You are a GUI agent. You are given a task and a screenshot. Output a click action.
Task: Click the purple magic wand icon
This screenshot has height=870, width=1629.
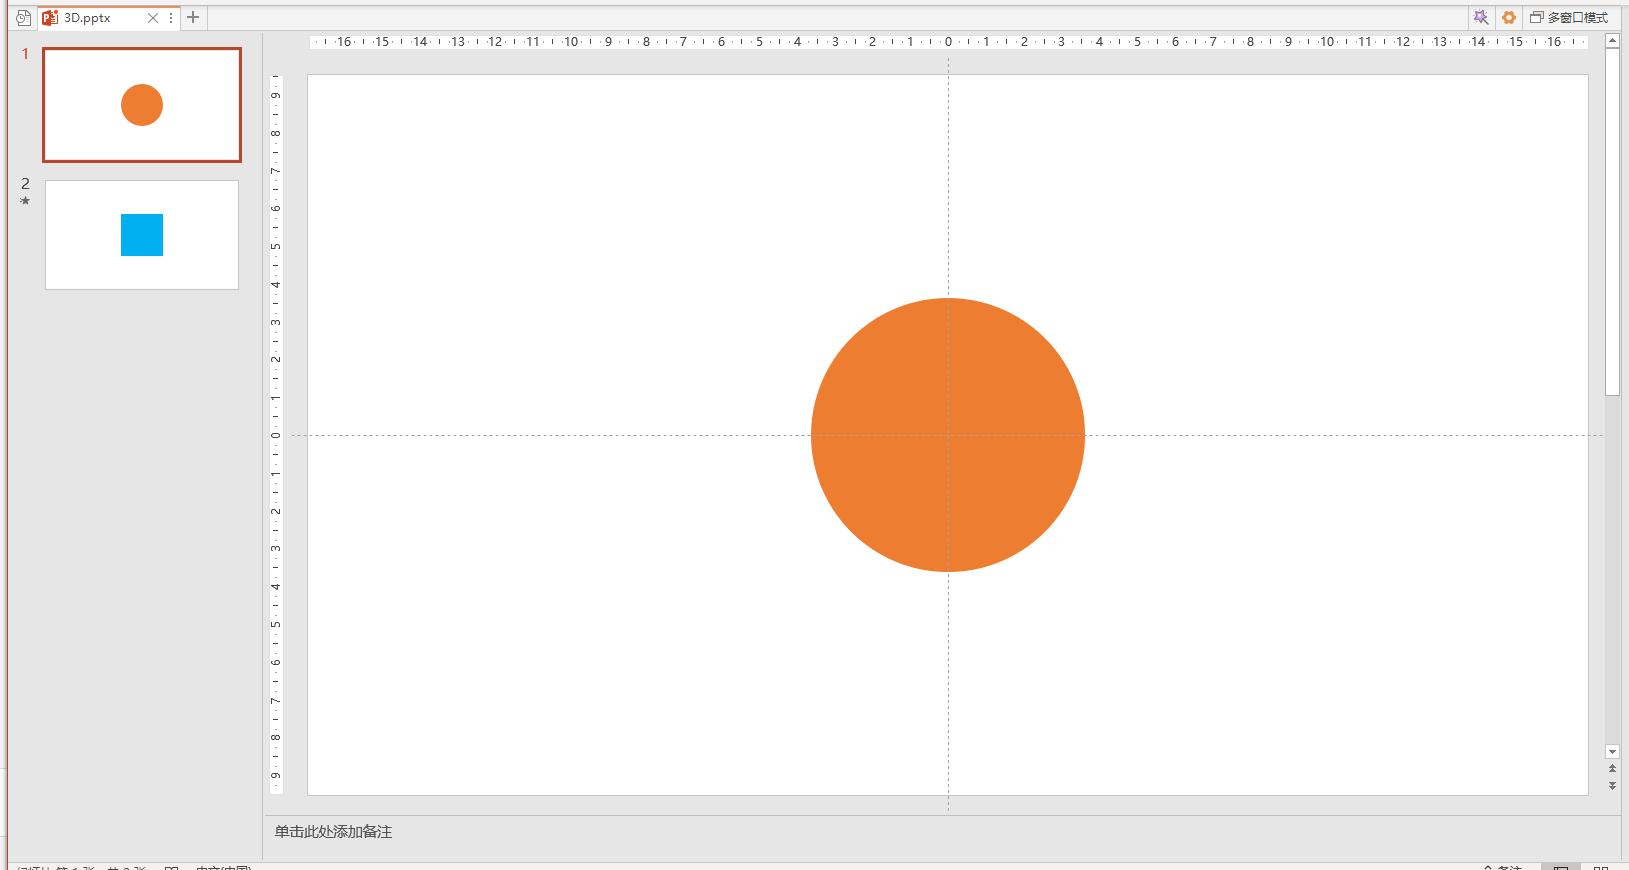tap(1481, 17)
